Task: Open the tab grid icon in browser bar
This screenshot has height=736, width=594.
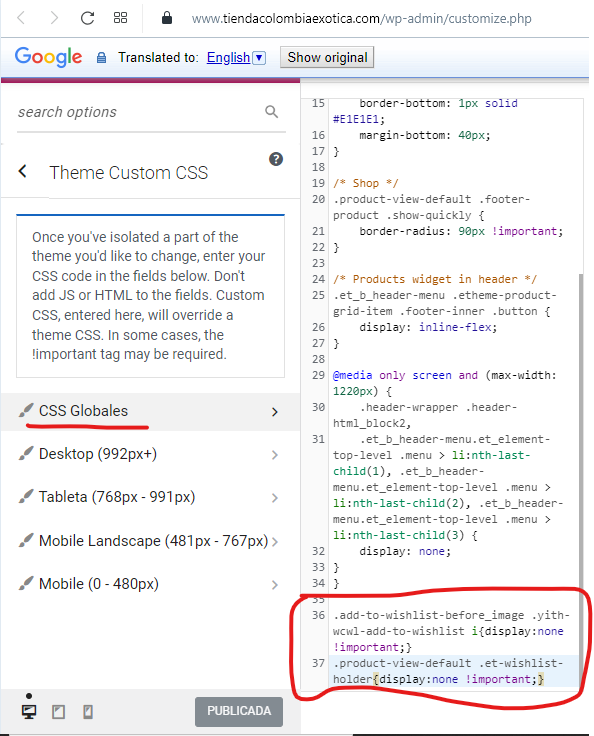Action: click(x=120, y=18)
